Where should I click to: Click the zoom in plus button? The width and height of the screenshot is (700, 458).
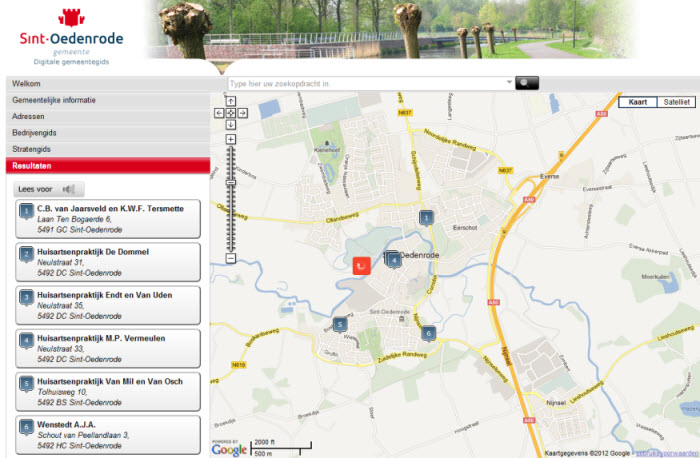[x=231, y=140]
